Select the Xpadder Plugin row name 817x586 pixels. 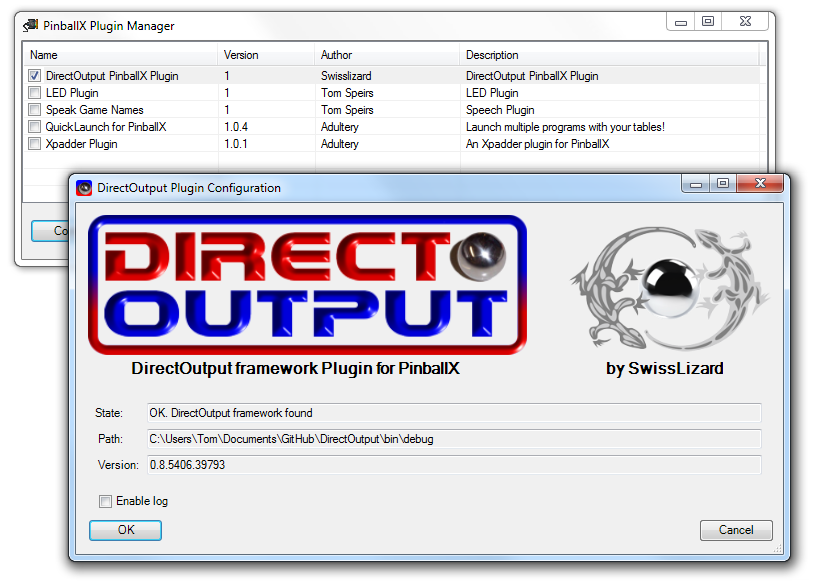tap(81, 144)
